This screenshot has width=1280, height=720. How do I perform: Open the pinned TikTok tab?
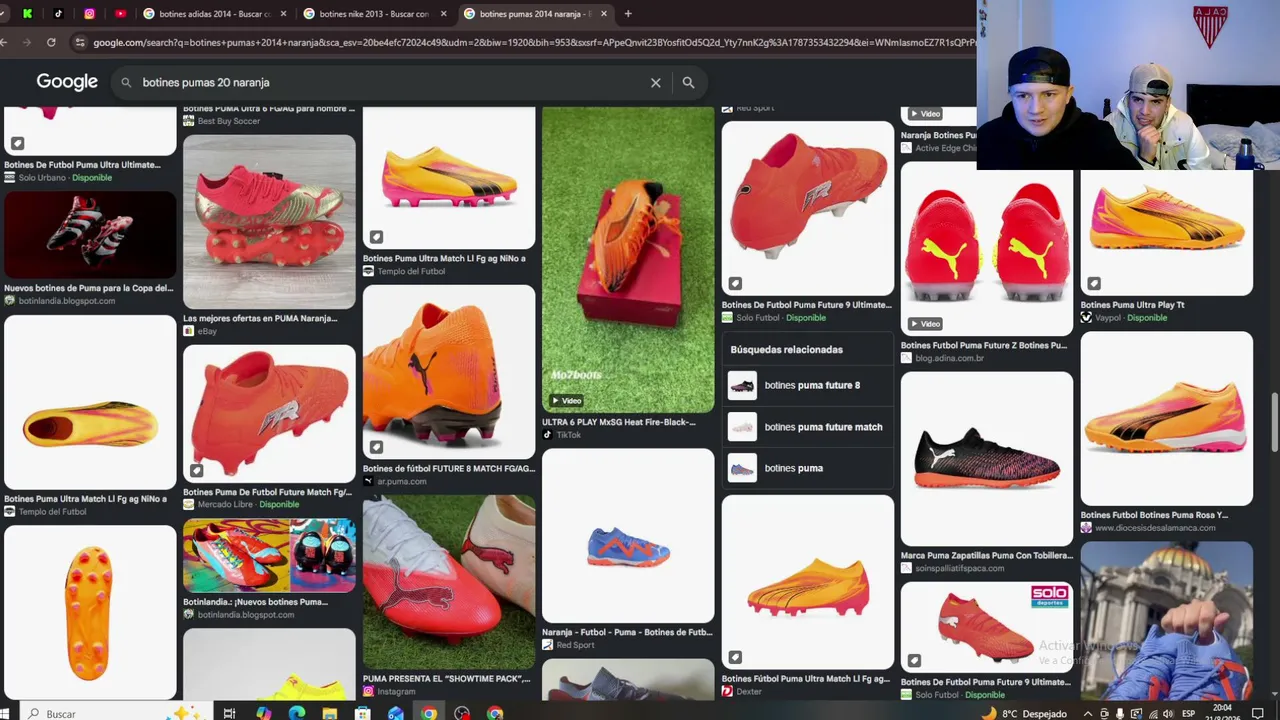(x=58, y=14)
